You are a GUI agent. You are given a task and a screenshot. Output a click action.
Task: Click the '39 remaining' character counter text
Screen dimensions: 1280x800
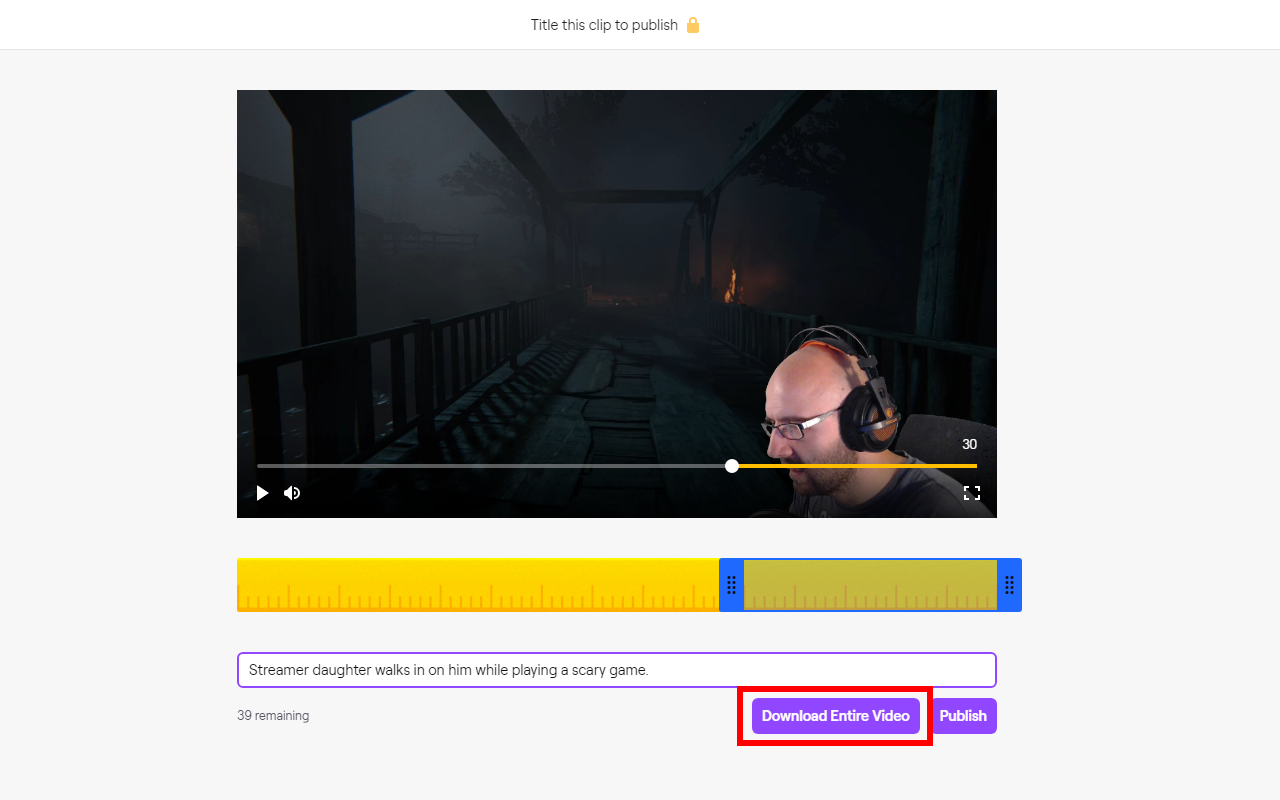(273, 716)
